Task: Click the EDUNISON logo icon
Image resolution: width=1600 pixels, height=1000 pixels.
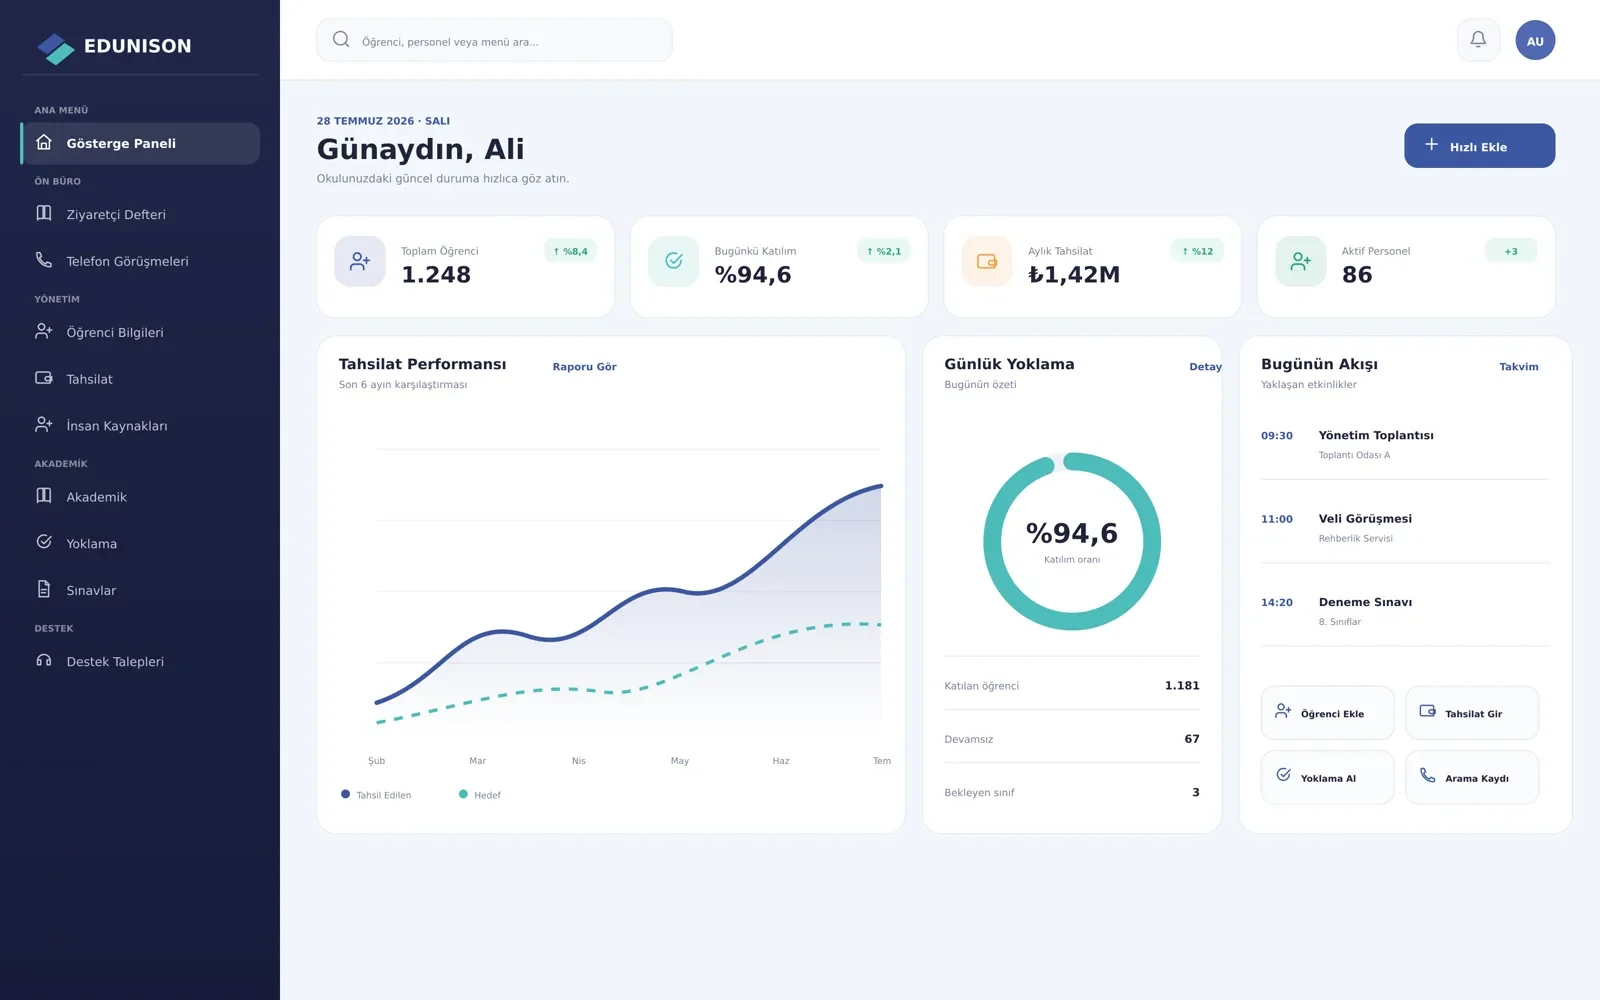Action: click(x=56, y=47)
